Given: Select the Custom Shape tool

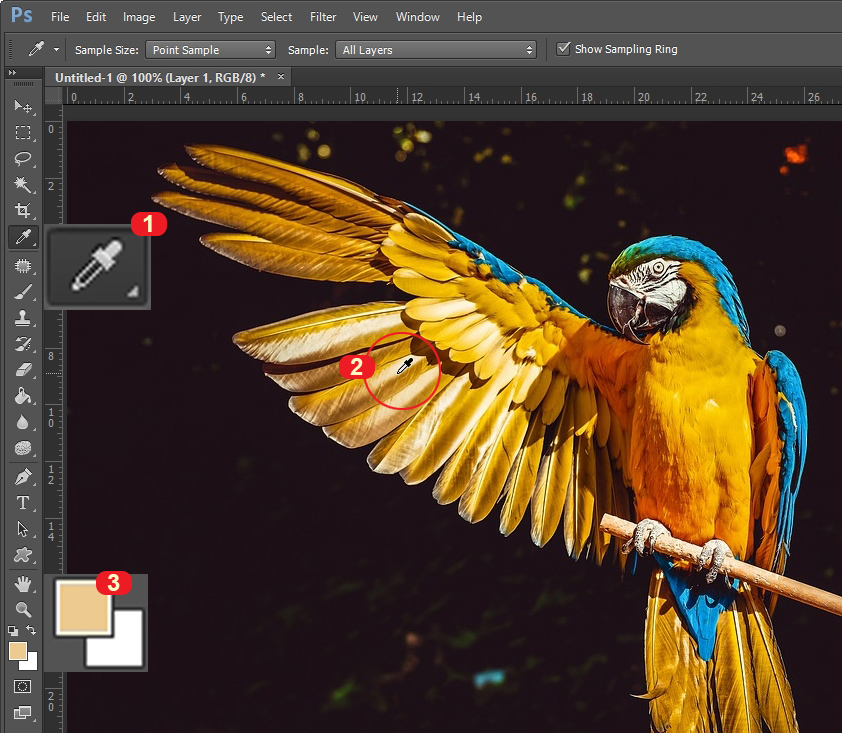Looking at the screenshot, I should 23,555.
